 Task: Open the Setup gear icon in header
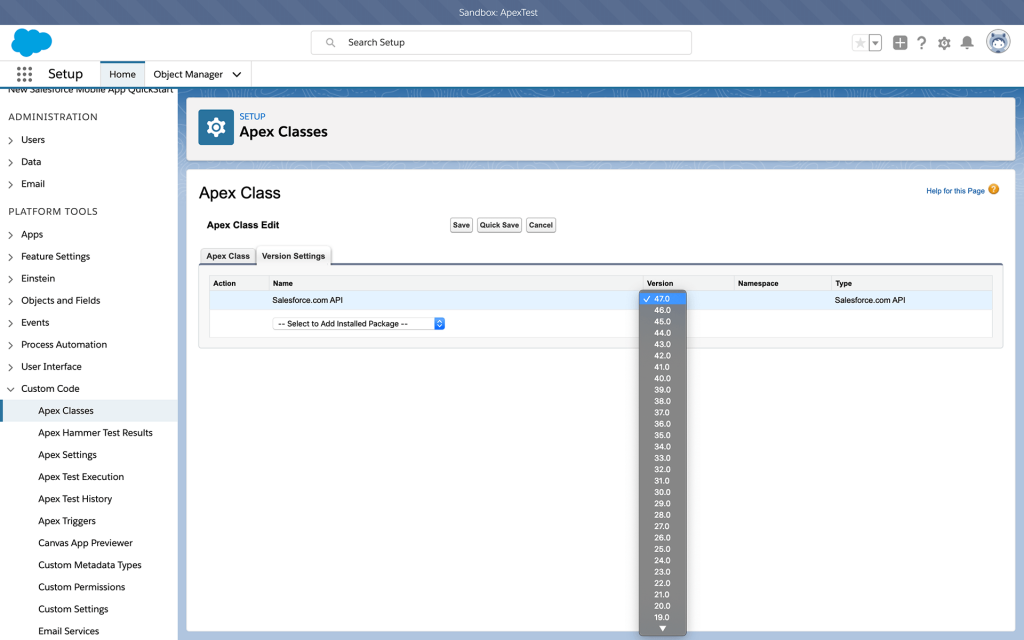point(944,43)
